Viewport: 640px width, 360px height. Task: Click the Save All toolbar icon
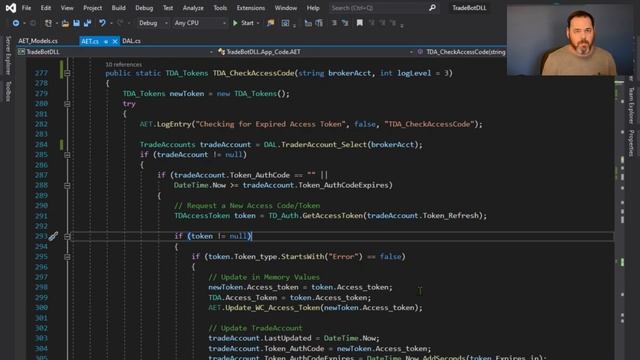pyautogui.click(x=87, y=23)
